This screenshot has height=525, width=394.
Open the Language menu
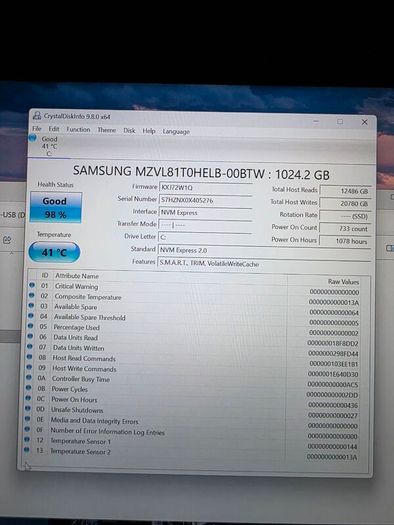point(176,132)
